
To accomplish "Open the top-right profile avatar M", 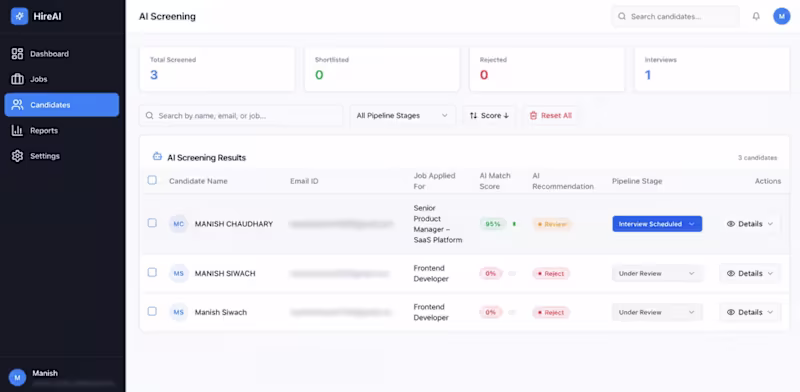I will pos(781,16).
